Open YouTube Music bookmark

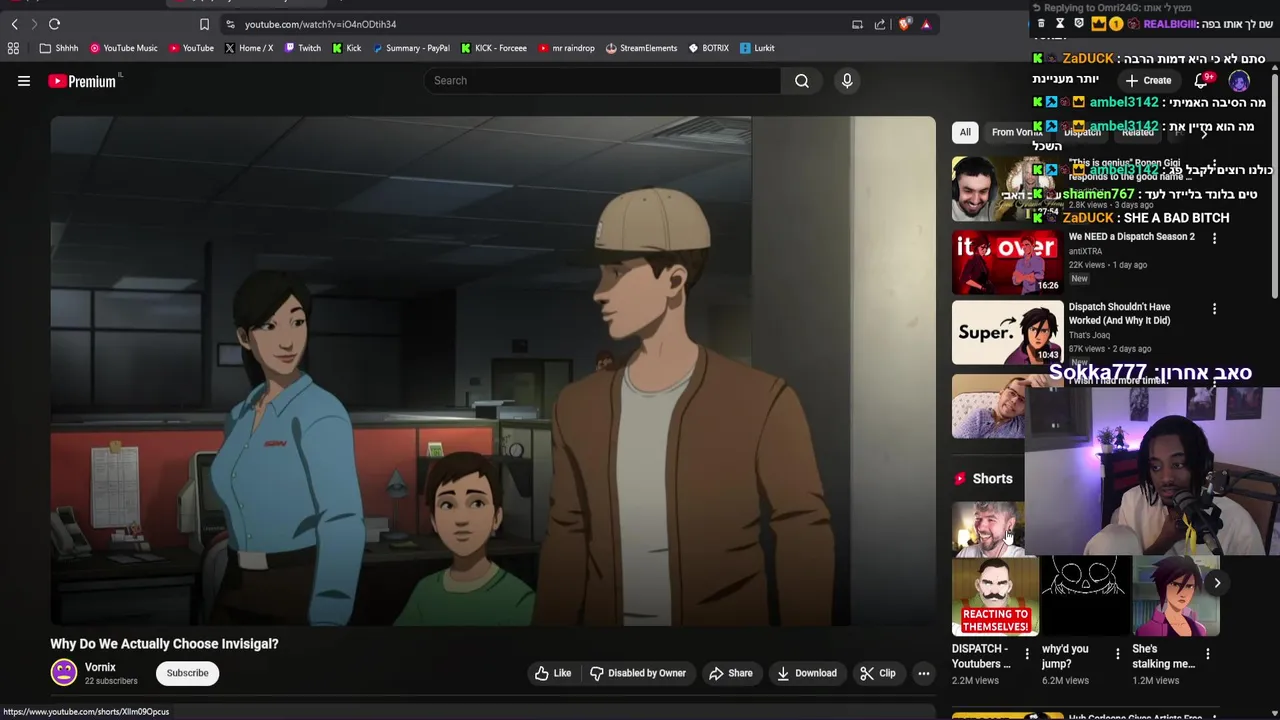click(x=123, y=48)
